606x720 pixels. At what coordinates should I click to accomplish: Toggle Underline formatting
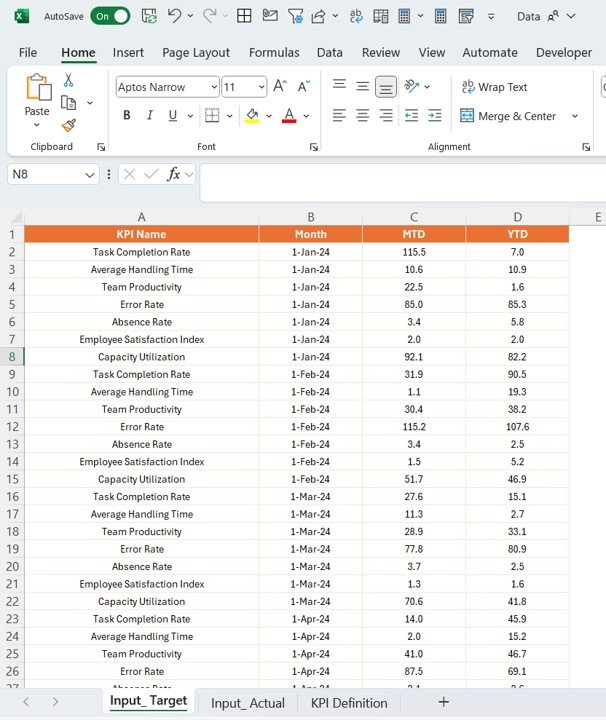click(173, 115)
